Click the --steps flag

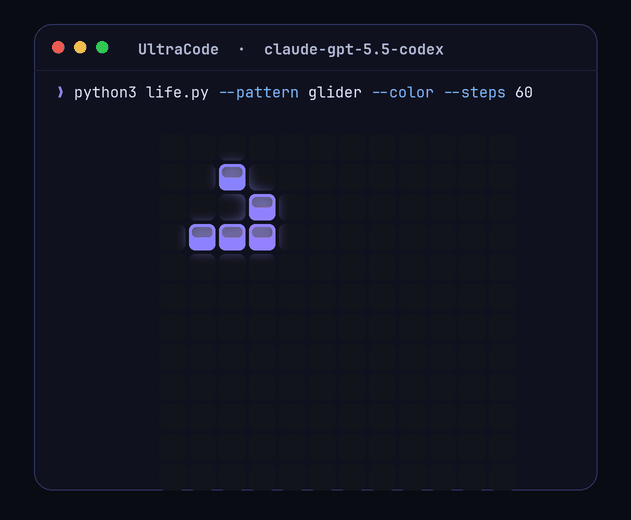click(475, 93)
